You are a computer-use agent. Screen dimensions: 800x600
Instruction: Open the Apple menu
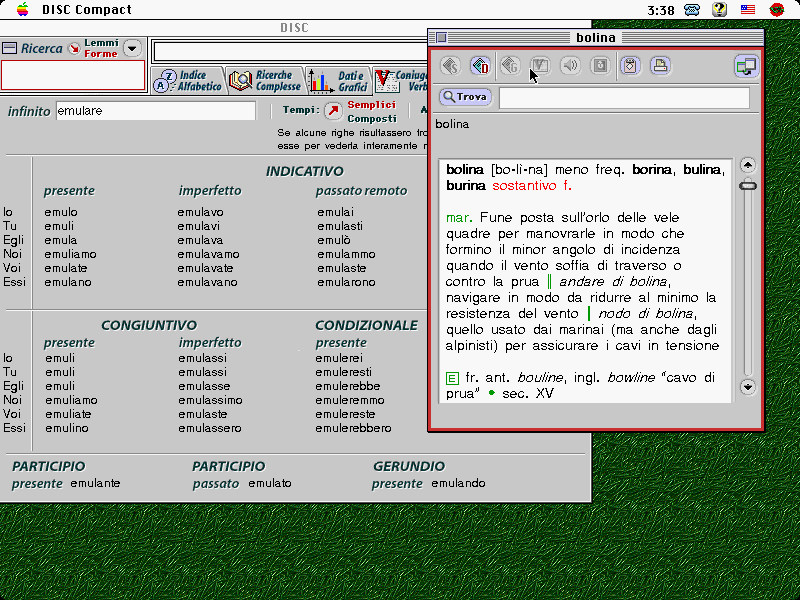click(x=22, y=9)
